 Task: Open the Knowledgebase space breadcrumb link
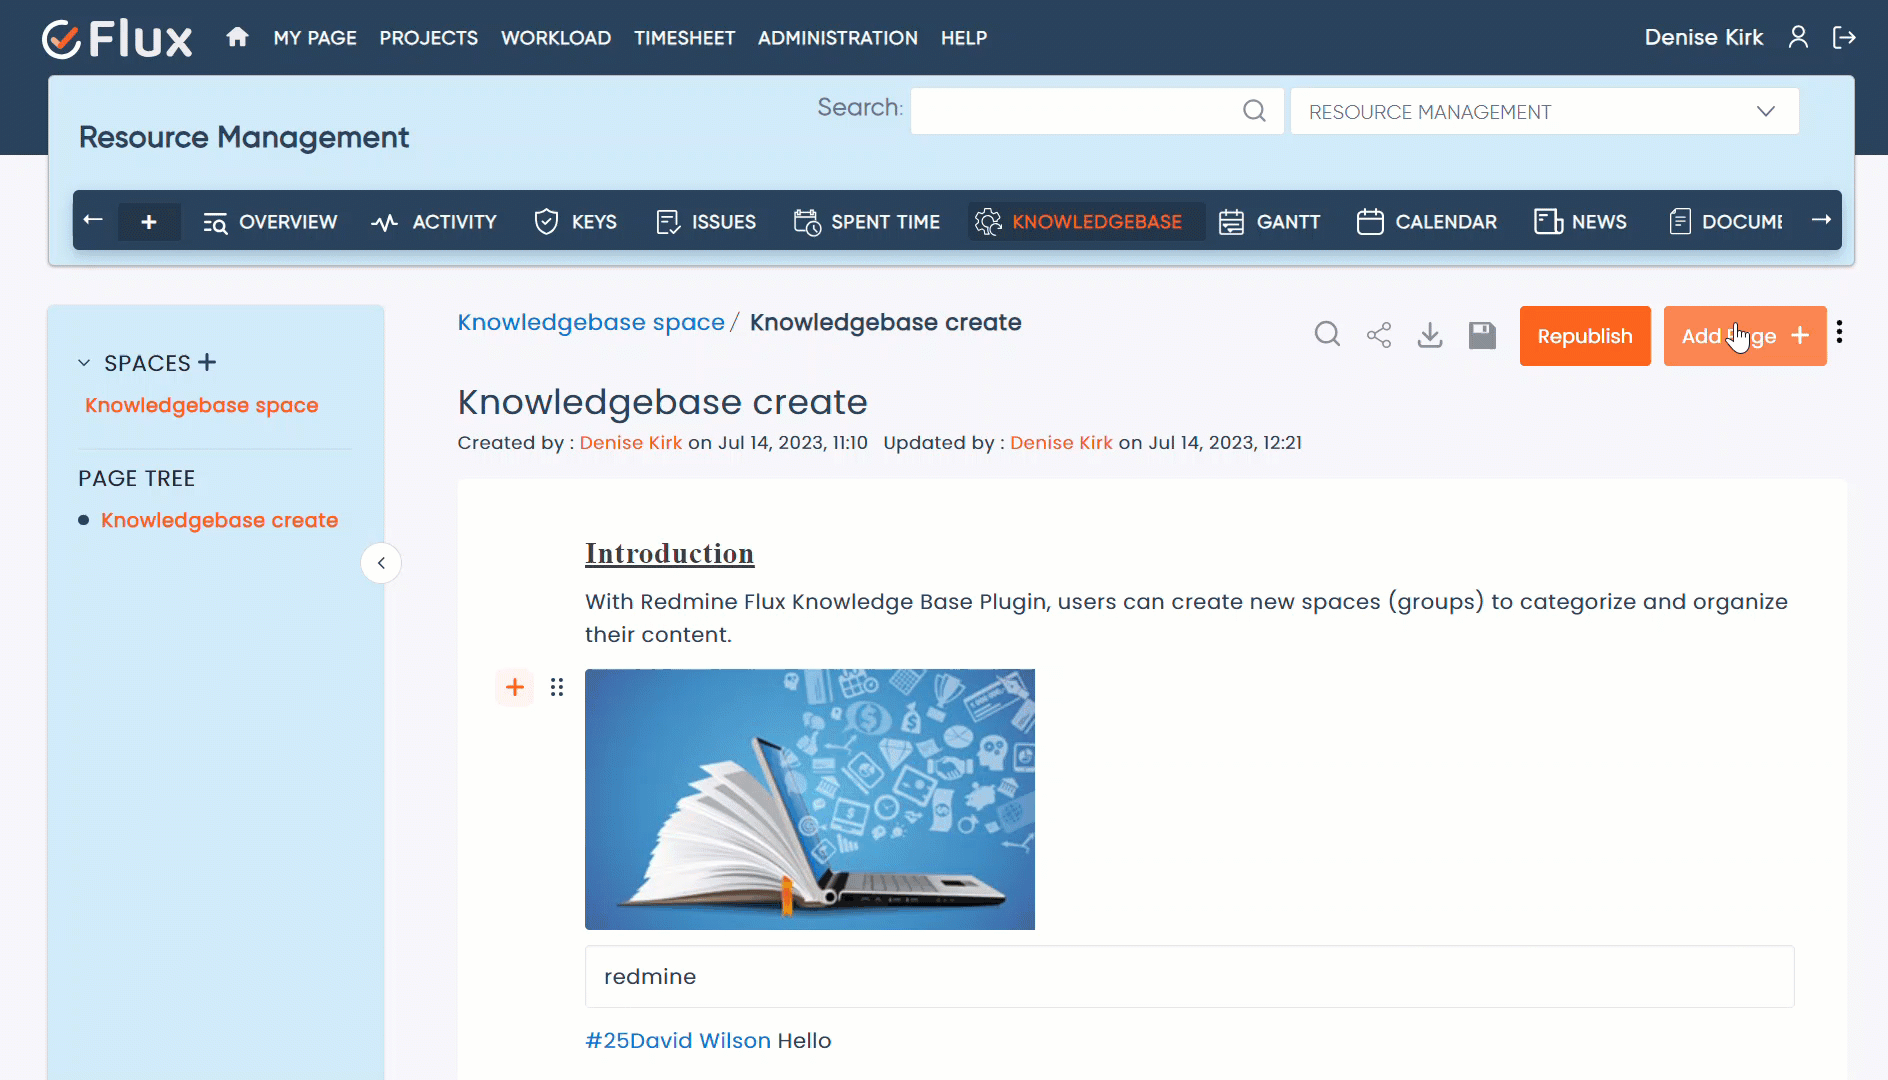click(591, 322)
